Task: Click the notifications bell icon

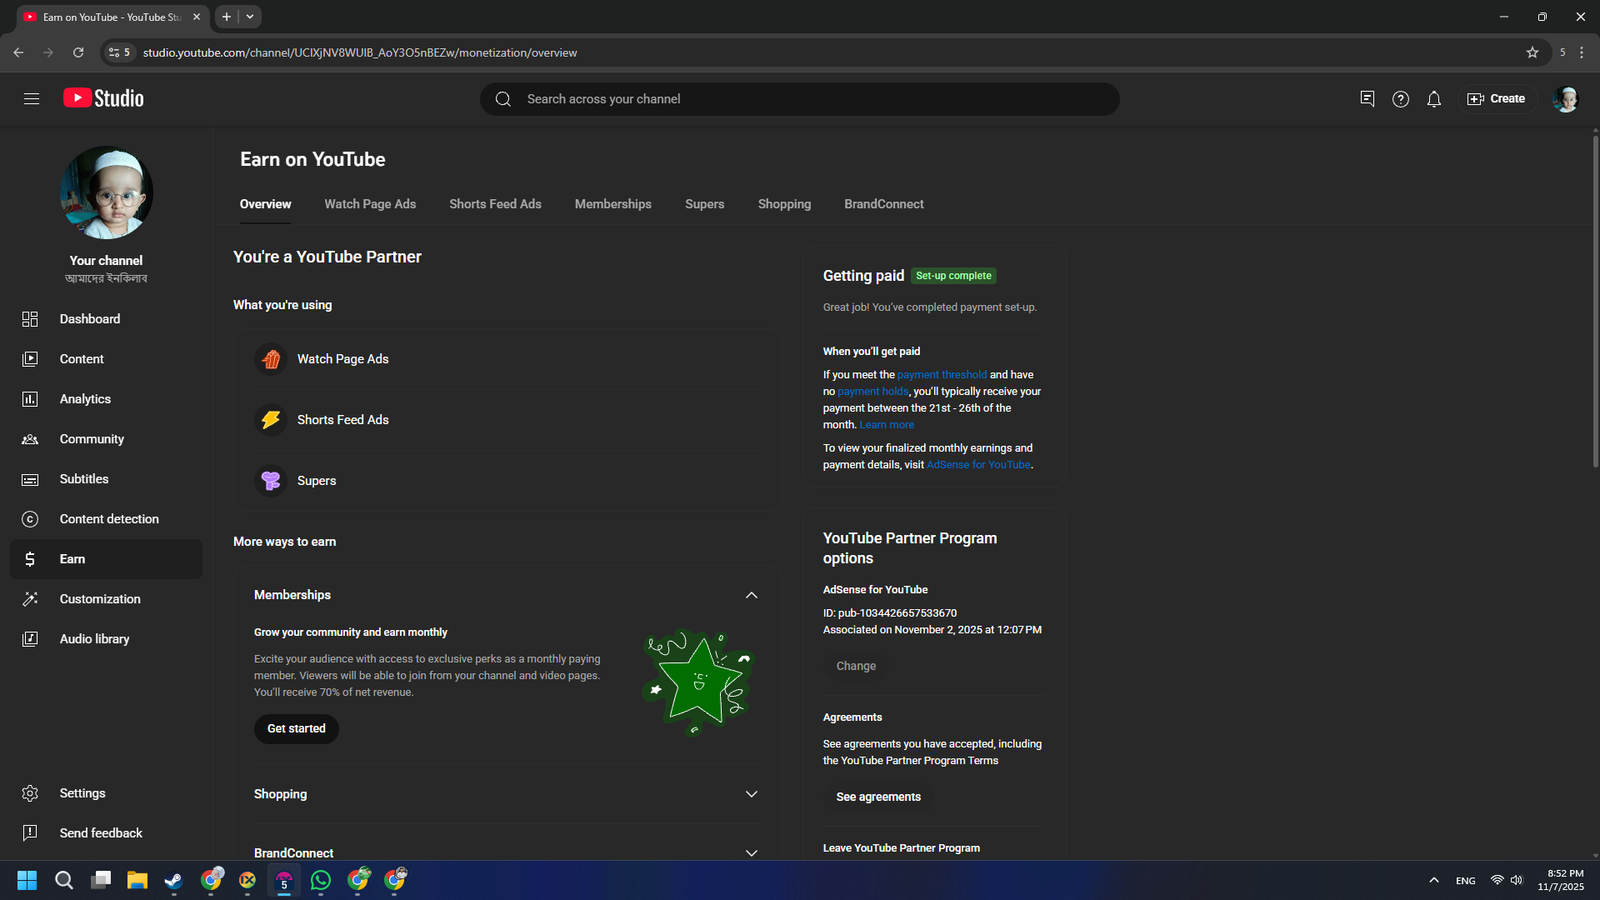Action: point(1433,99)
